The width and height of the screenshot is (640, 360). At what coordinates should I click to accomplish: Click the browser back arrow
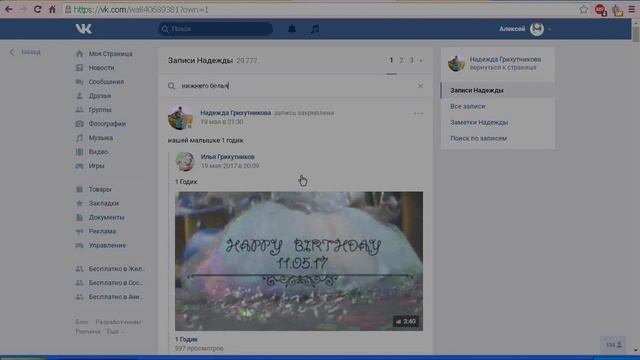point(9,9)
